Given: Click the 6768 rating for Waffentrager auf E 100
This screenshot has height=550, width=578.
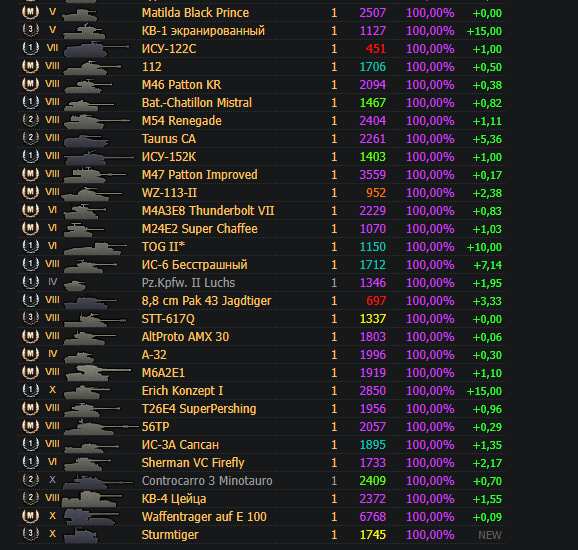Looking at the screenshot, I should (373, 517).
